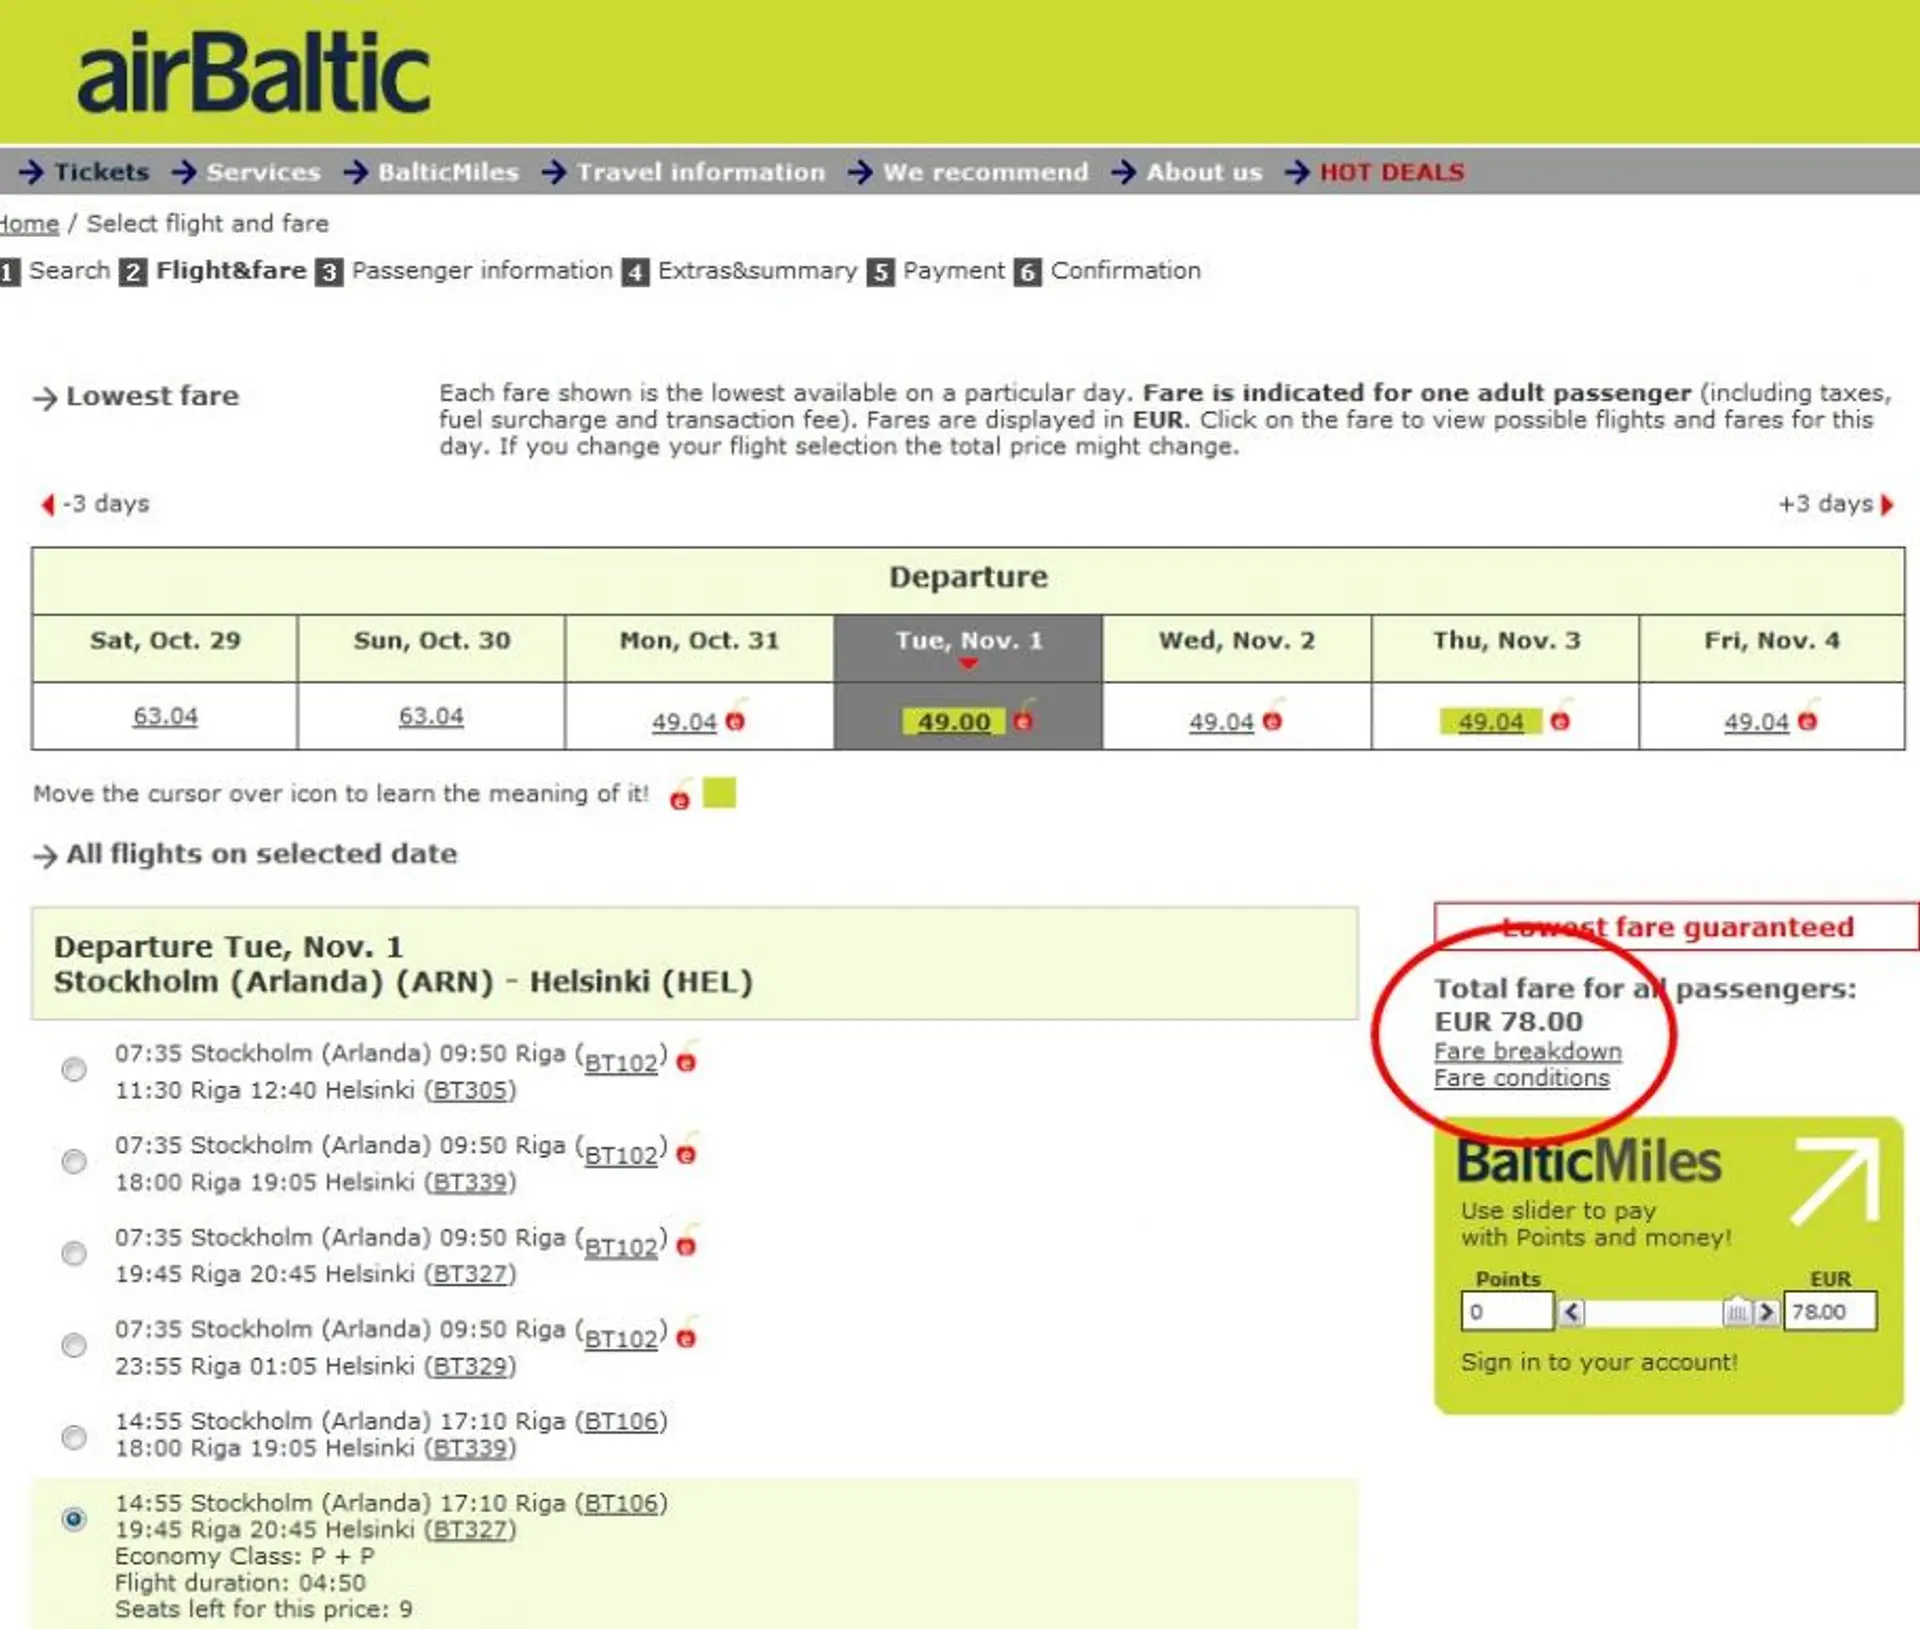Screen dimensions: 1920x1629
Task: Select the 49.04 fare on Wed, Nov. 2
Action: 1221,721
